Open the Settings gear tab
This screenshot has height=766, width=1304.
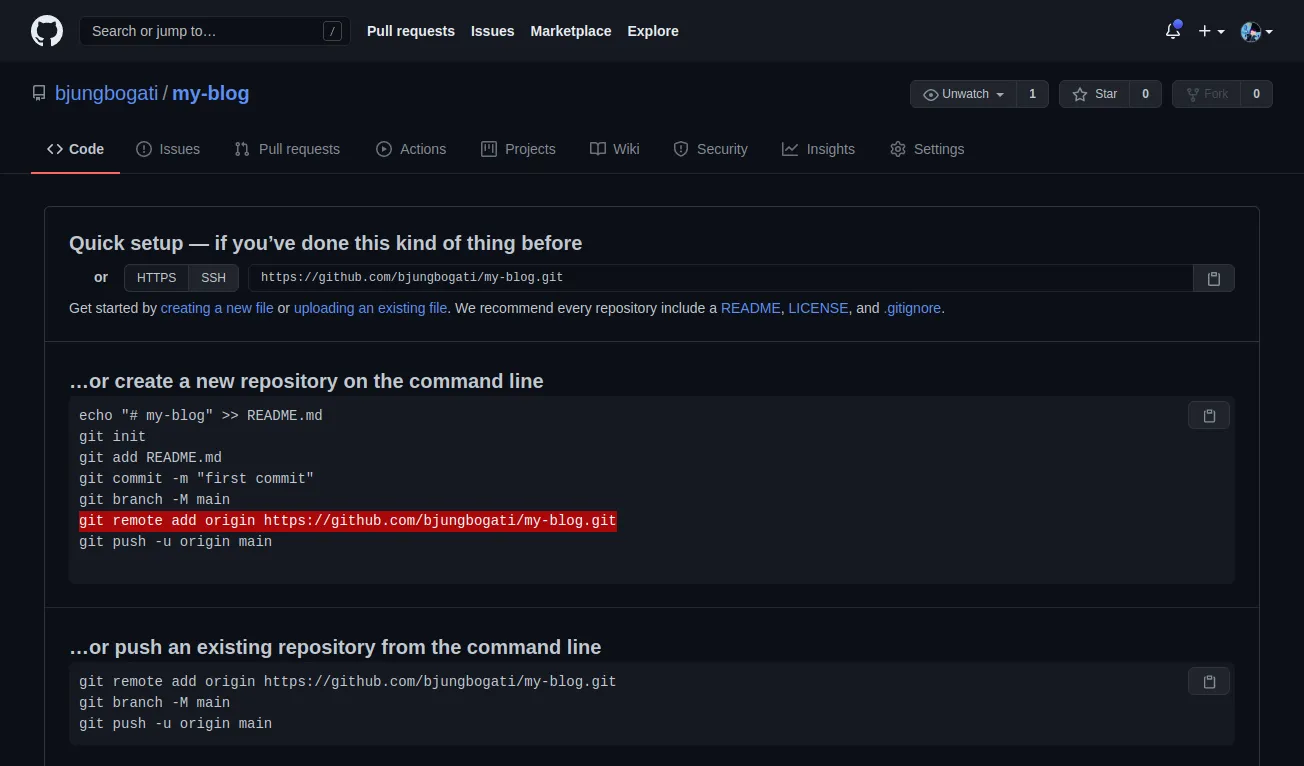pyautogui.click(x=927, y=149)
